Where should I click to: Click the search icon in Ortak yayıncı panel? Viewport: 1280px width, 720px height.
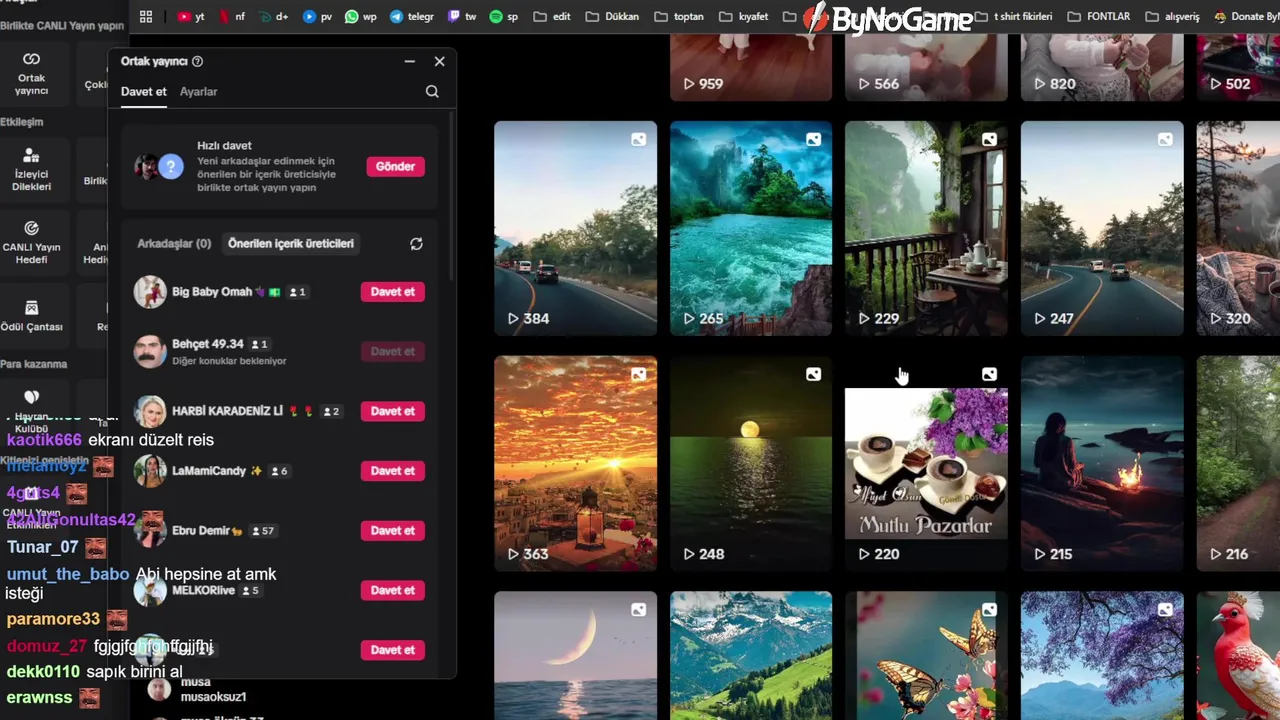pyautogui.click(x=432, y=91)
